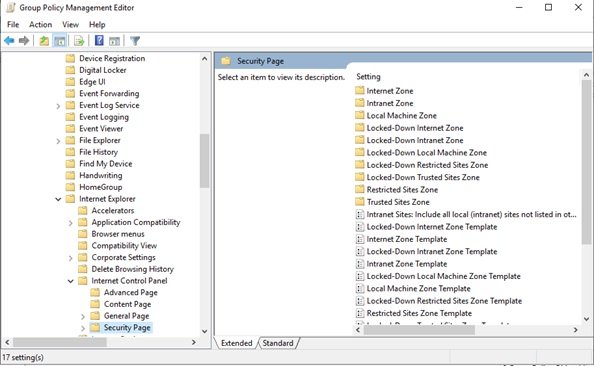
Task: Click the Content Page folder icon
Action: click(95, 304)
